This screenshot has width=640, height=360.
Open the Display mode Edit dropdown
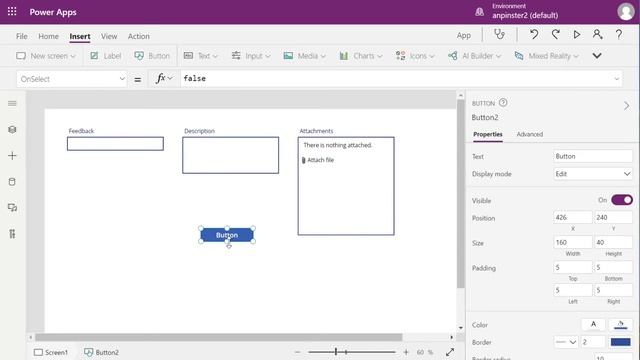[593, 174]
